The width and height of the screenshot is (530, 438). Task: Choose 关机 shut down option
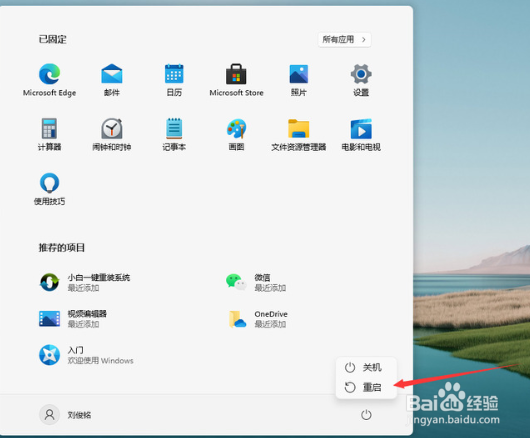point(366,367)
